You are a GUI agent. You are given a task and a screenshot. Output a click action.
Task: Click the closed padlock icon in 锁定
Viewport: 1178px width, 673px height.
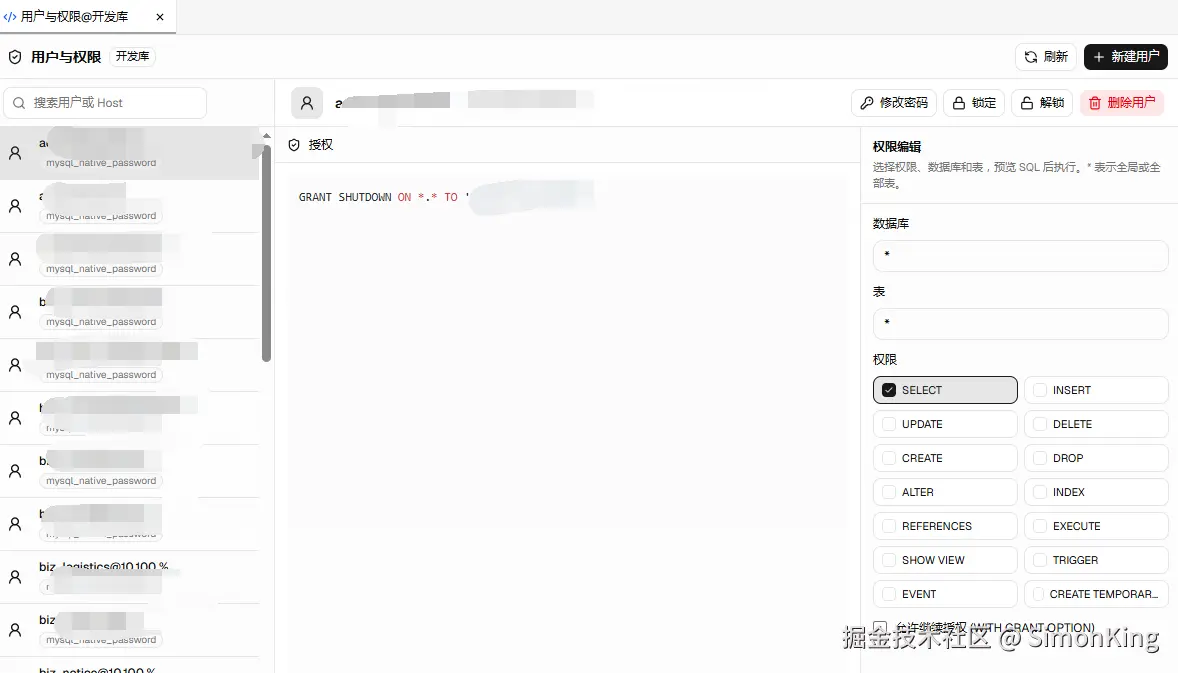point(959,103)
